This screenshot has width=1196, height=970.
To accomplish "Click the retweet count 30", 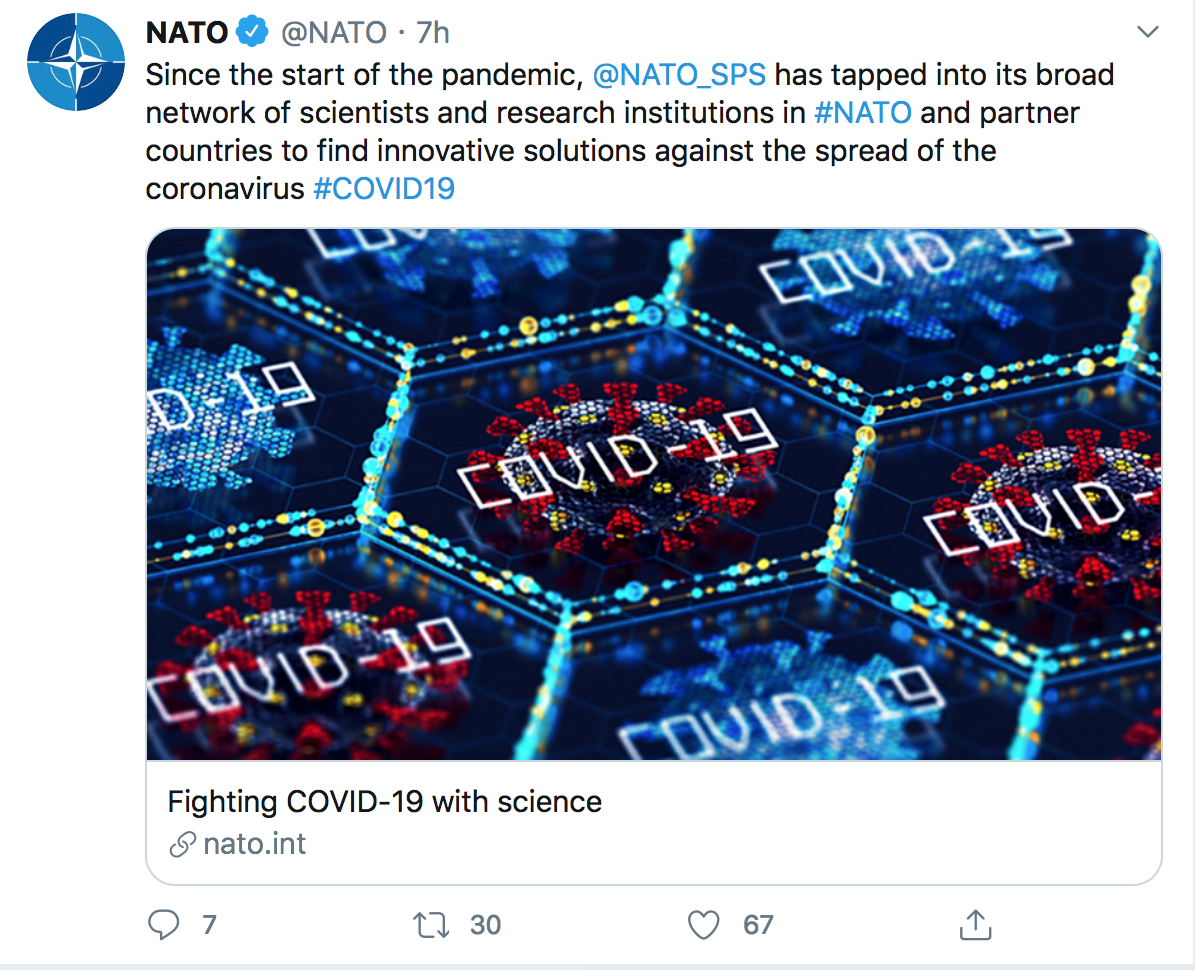I will coord(485,925).
